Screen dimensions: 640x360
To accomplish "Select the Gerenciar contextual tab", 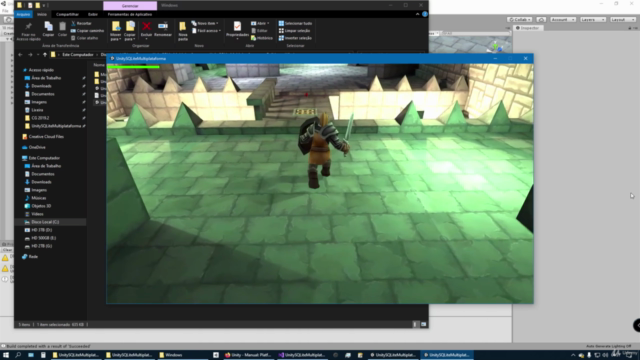I will tap(130, 6).
